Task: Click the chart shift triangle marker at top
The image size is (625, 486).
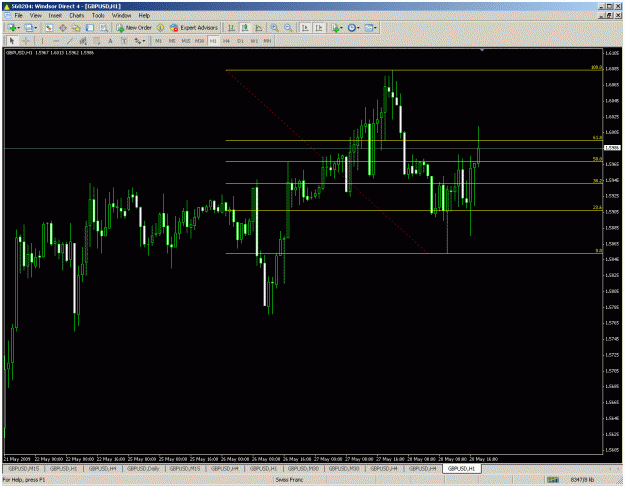Action: [482, 50]
